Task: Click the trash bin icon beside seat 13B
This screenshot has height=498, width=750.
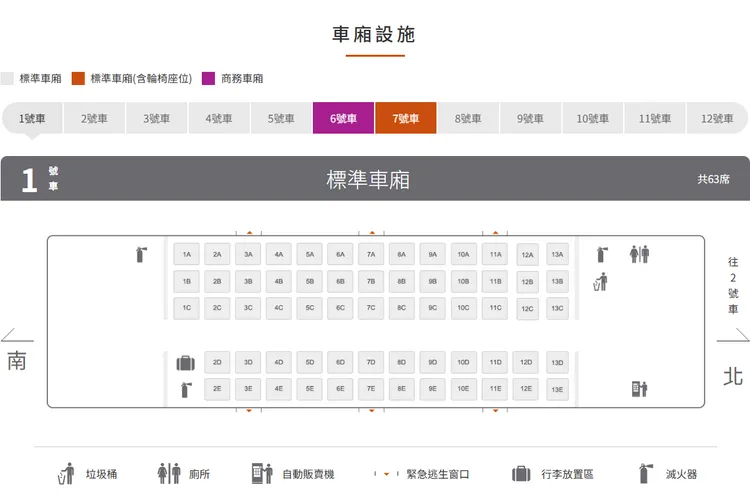Action: point(600,282)
